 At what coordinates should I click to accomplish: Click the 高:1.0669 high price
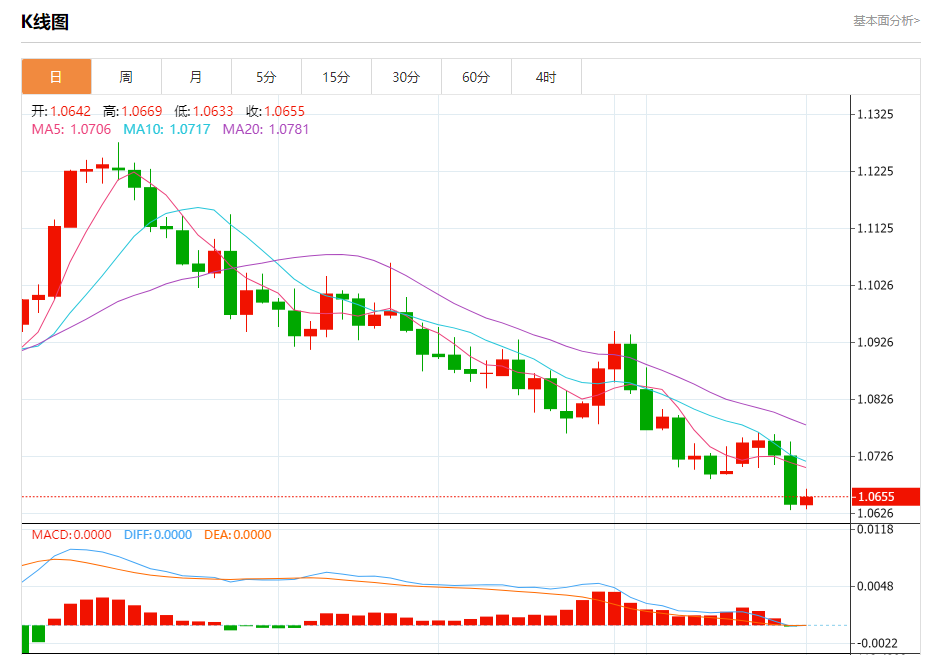point(132,111)
